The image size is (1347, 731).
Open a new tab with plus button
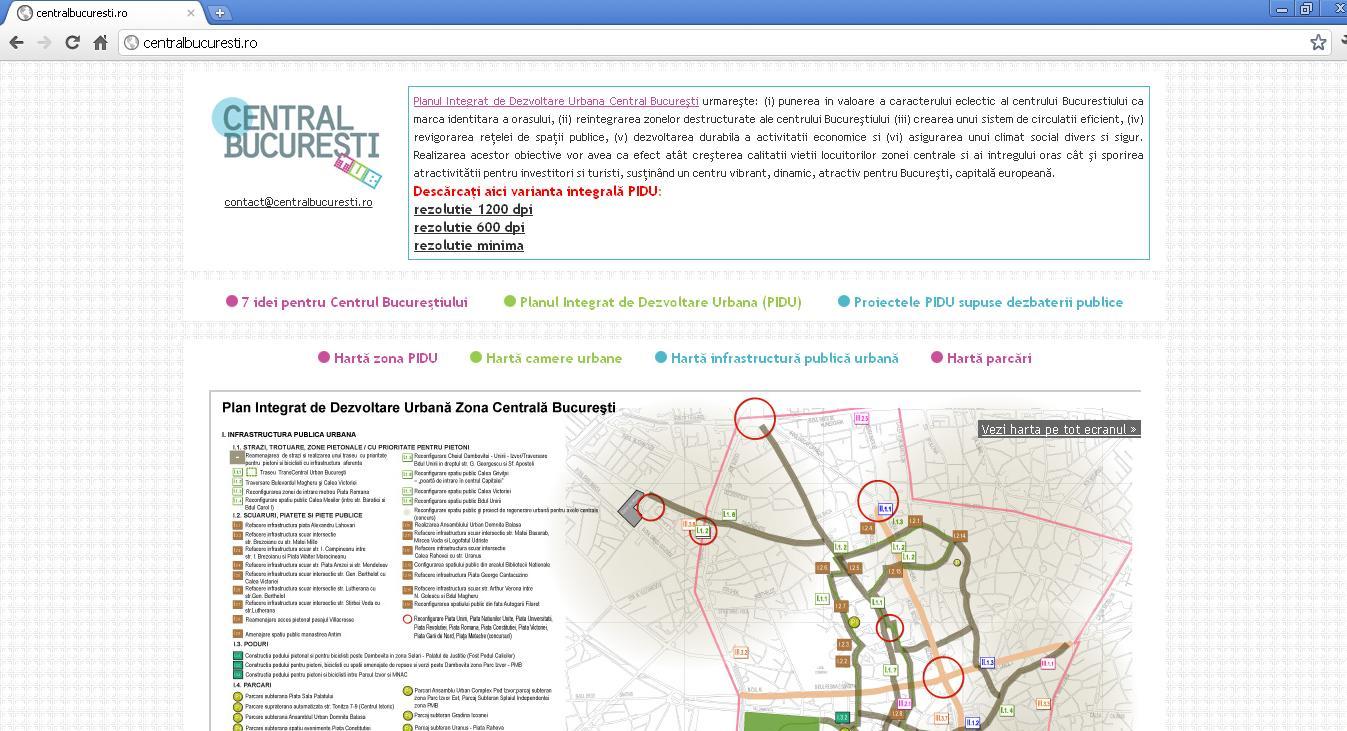pos(219,13)
